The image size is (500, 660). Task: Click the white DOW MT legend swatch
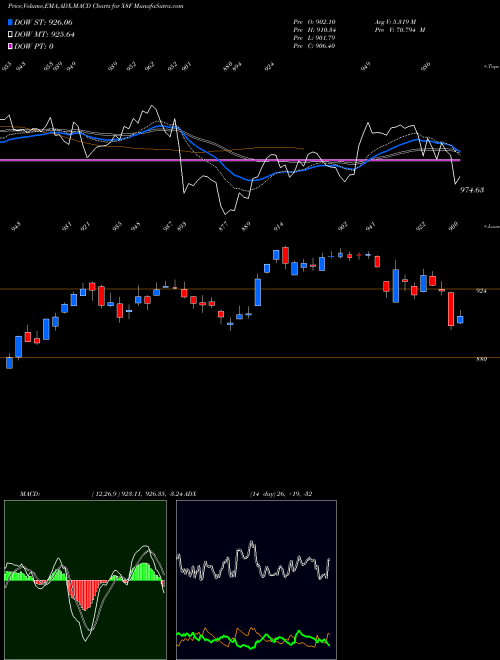click(x=10, y=35)
